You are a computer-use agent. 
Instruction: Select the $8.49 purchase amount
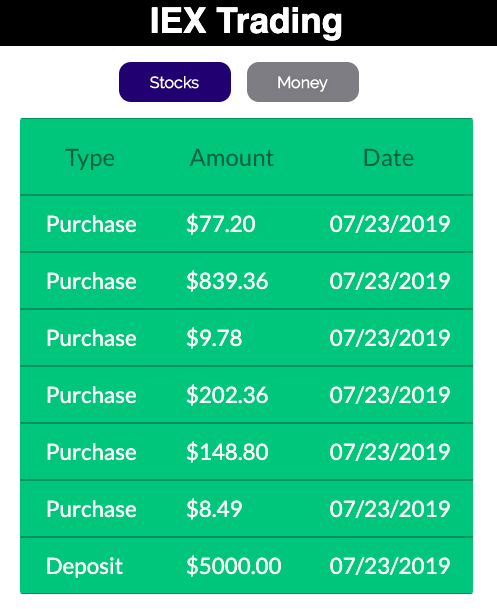[214, 509]
